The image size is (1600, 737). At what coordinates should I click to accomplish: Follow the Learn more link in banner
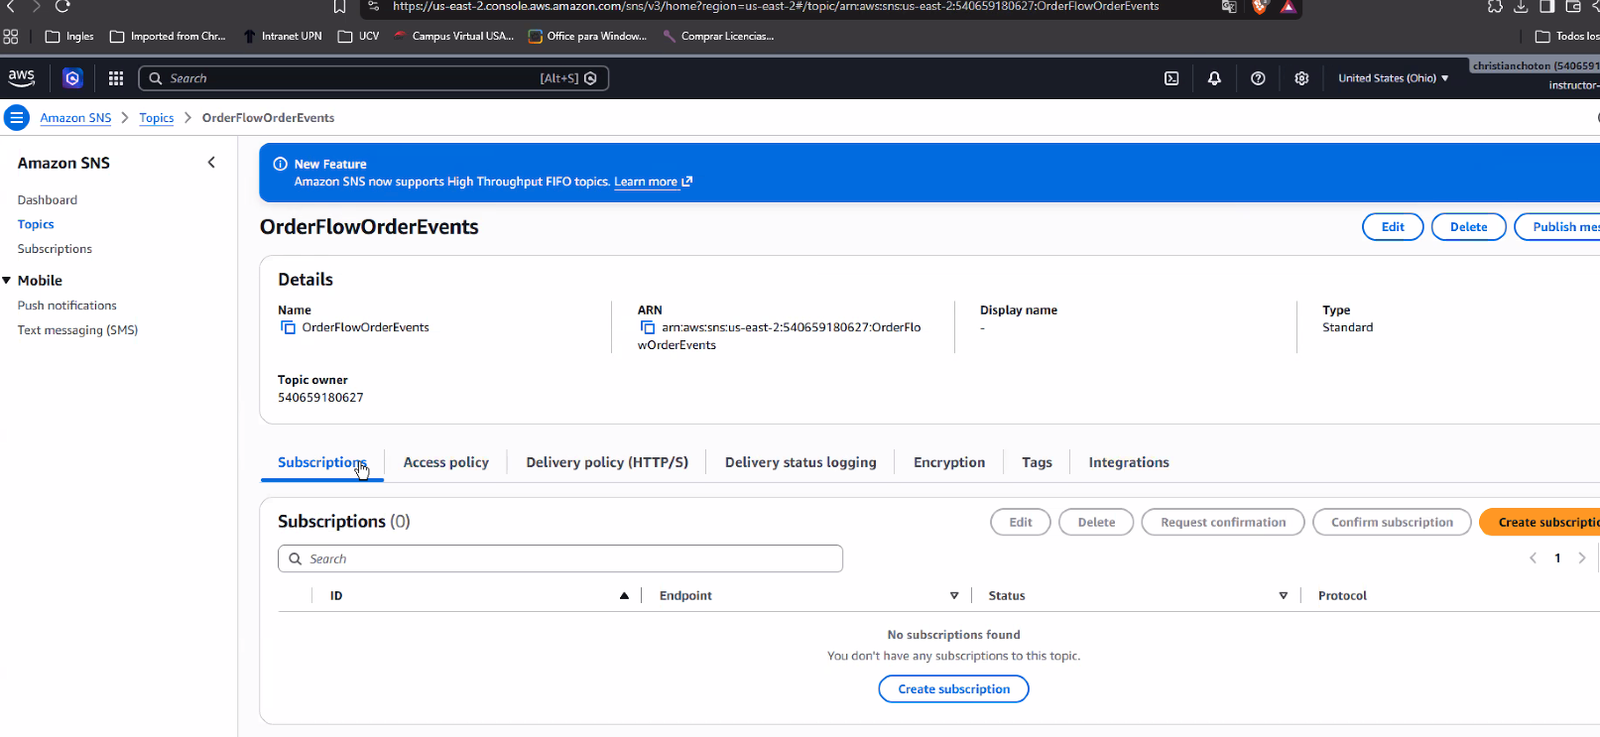coord(652,182)
